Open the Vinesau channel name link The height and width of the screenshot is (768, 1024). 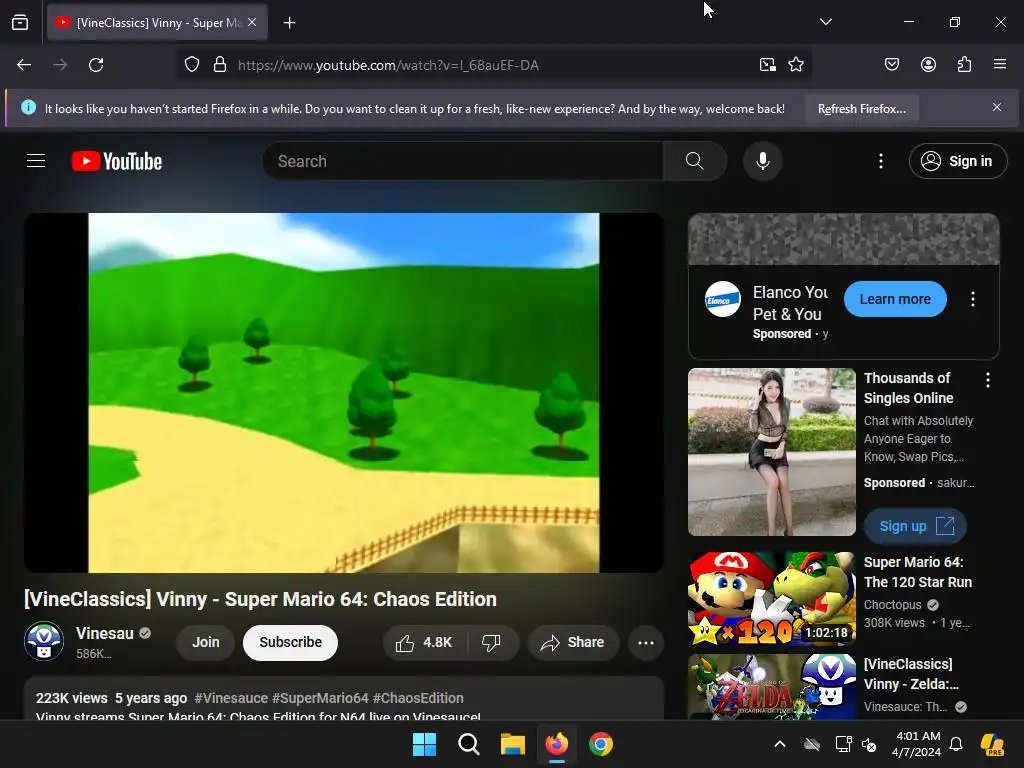[104, 633]
